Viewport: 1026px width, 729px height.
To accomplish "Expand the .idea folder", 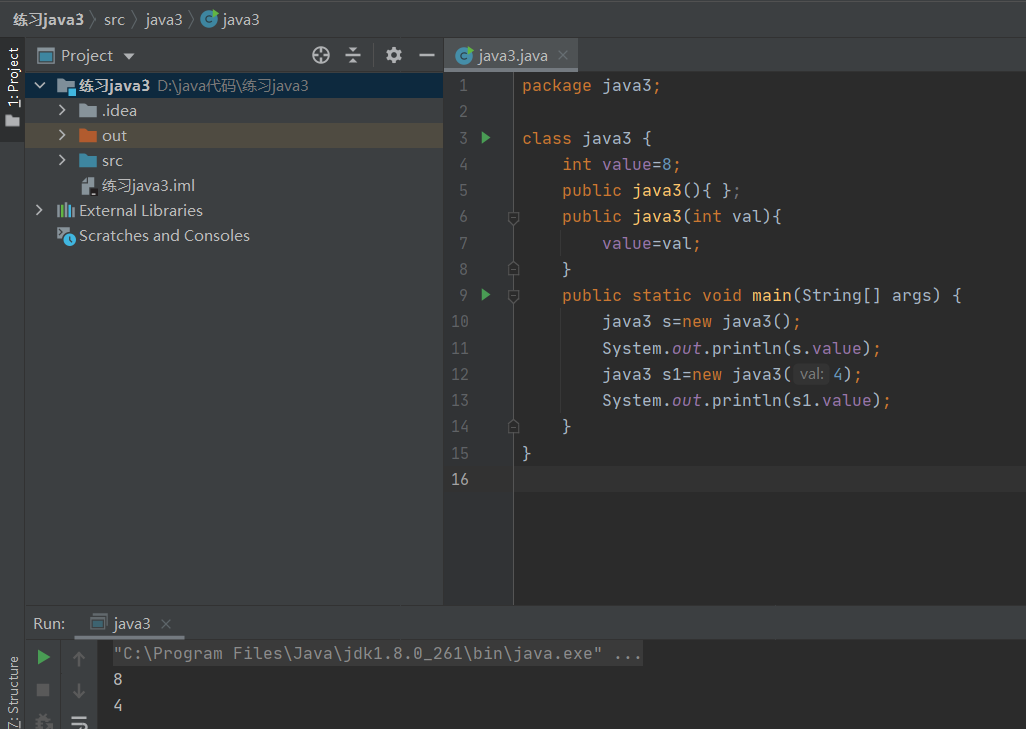I will point(62,110).
